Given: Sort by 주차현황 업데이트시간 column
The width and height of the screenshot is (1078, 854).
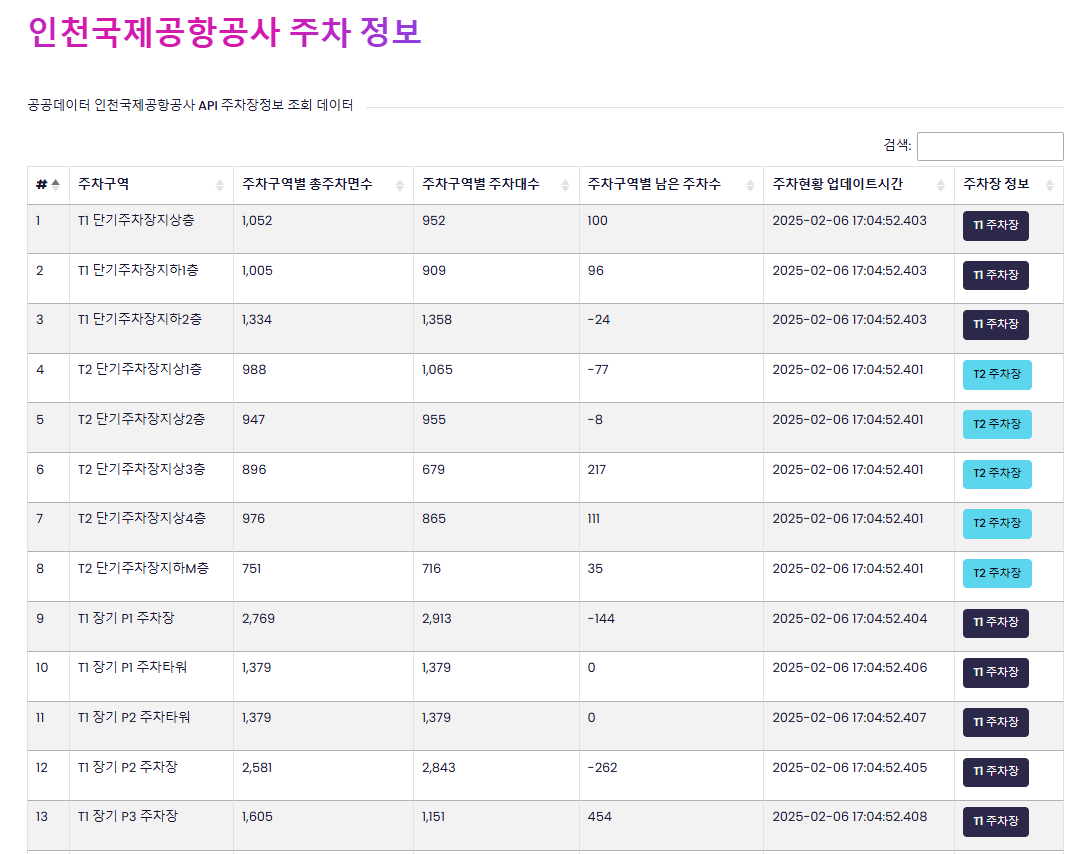Looking at the screenshot, I should [x=859, y=185].
